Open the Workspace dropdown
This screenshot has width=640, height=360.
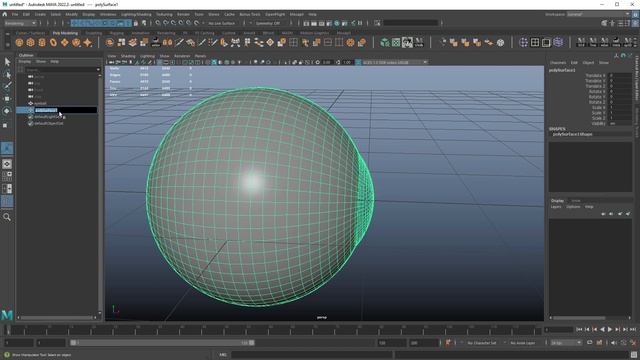(598, 14)
